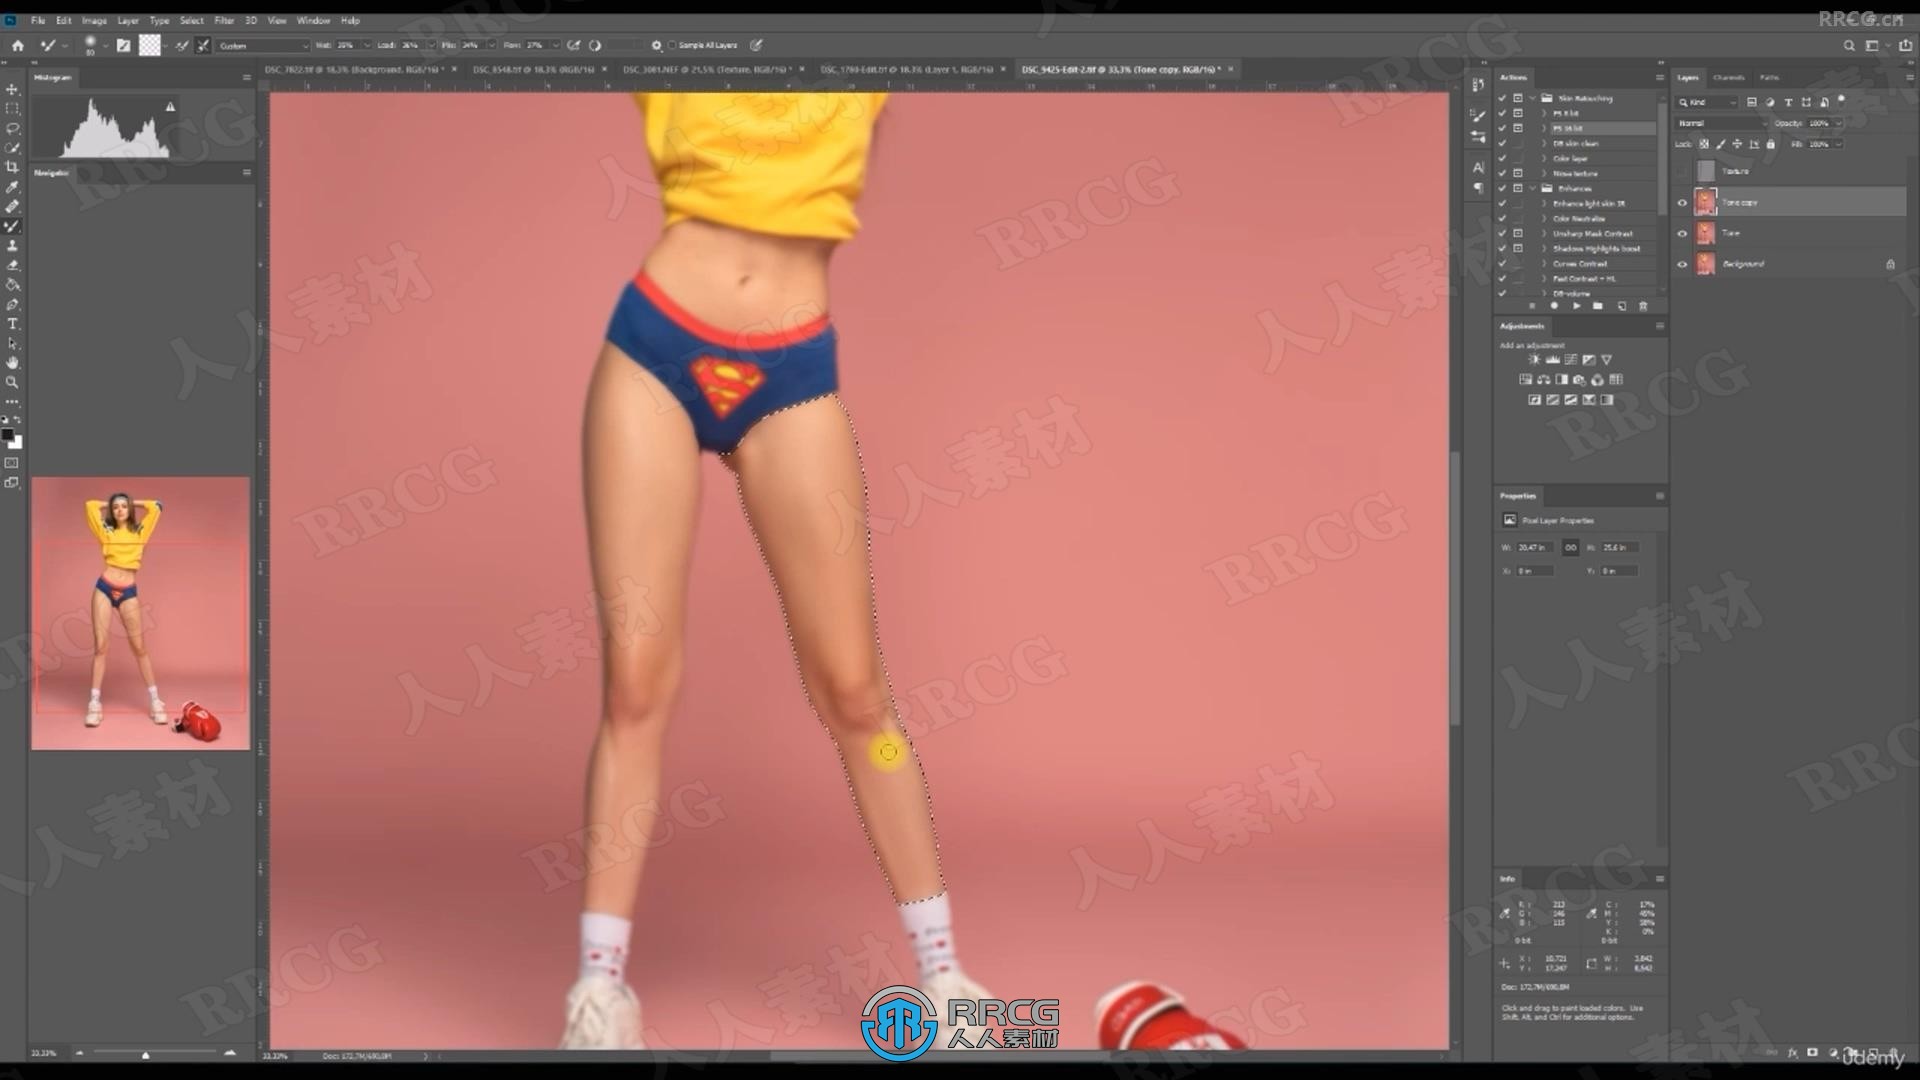Open the Custom brush combination dropdown

[x=263, y=45]
